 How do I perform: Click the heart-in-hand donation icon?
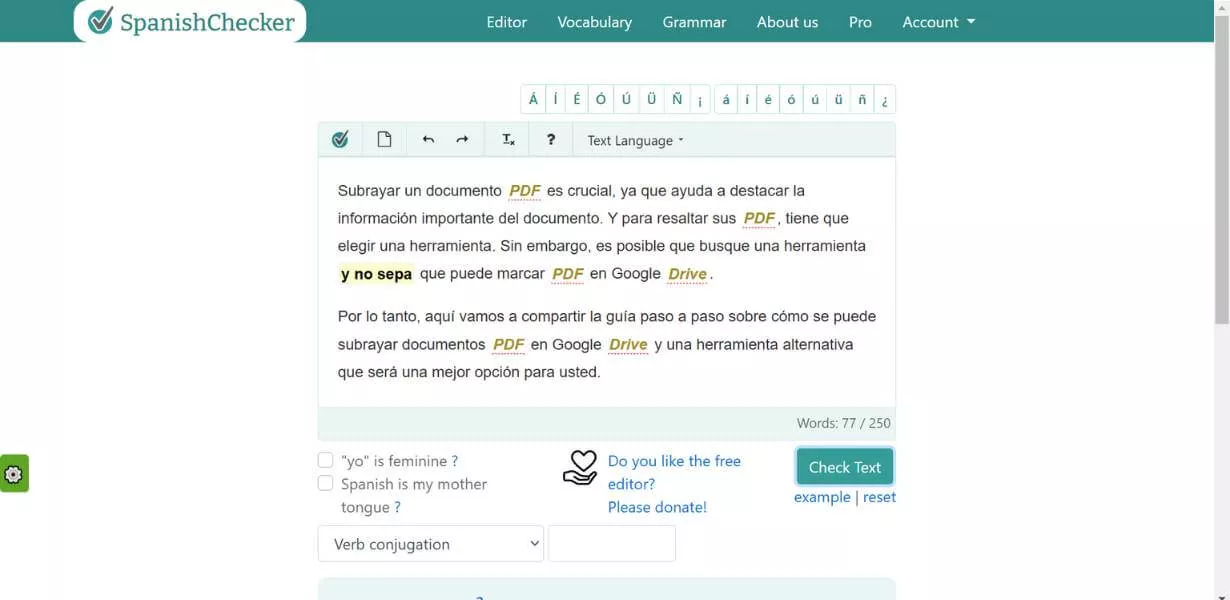click(581, 467)
